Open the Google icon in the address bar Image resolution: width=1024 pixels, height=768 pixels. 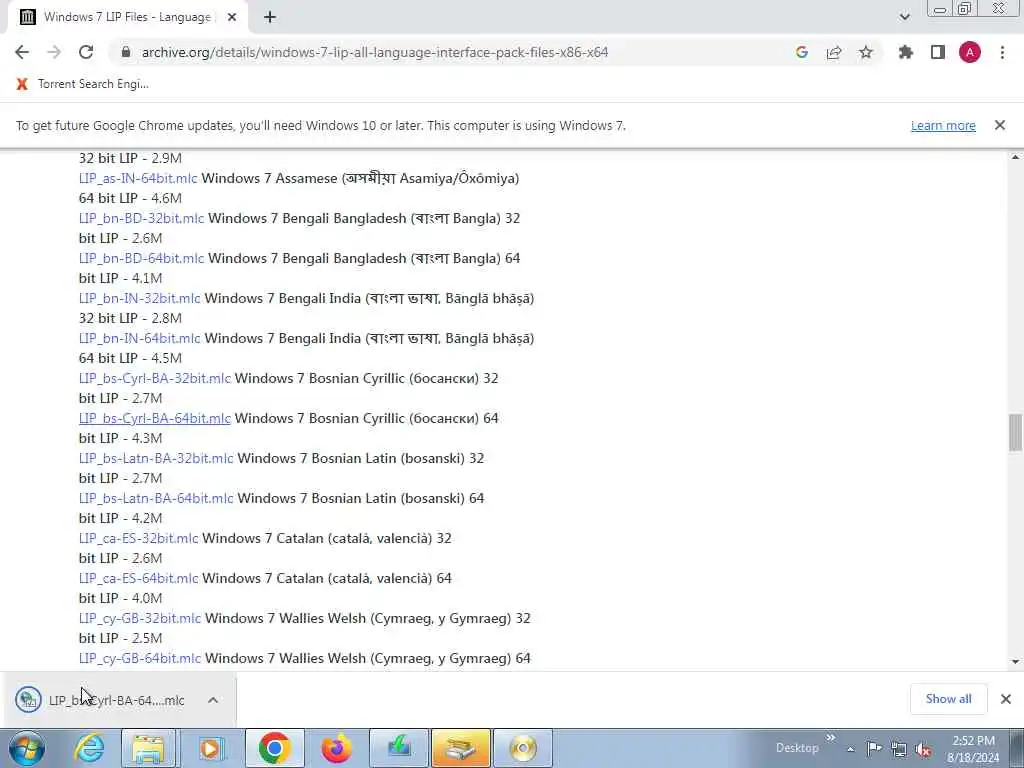click(802, 52)
